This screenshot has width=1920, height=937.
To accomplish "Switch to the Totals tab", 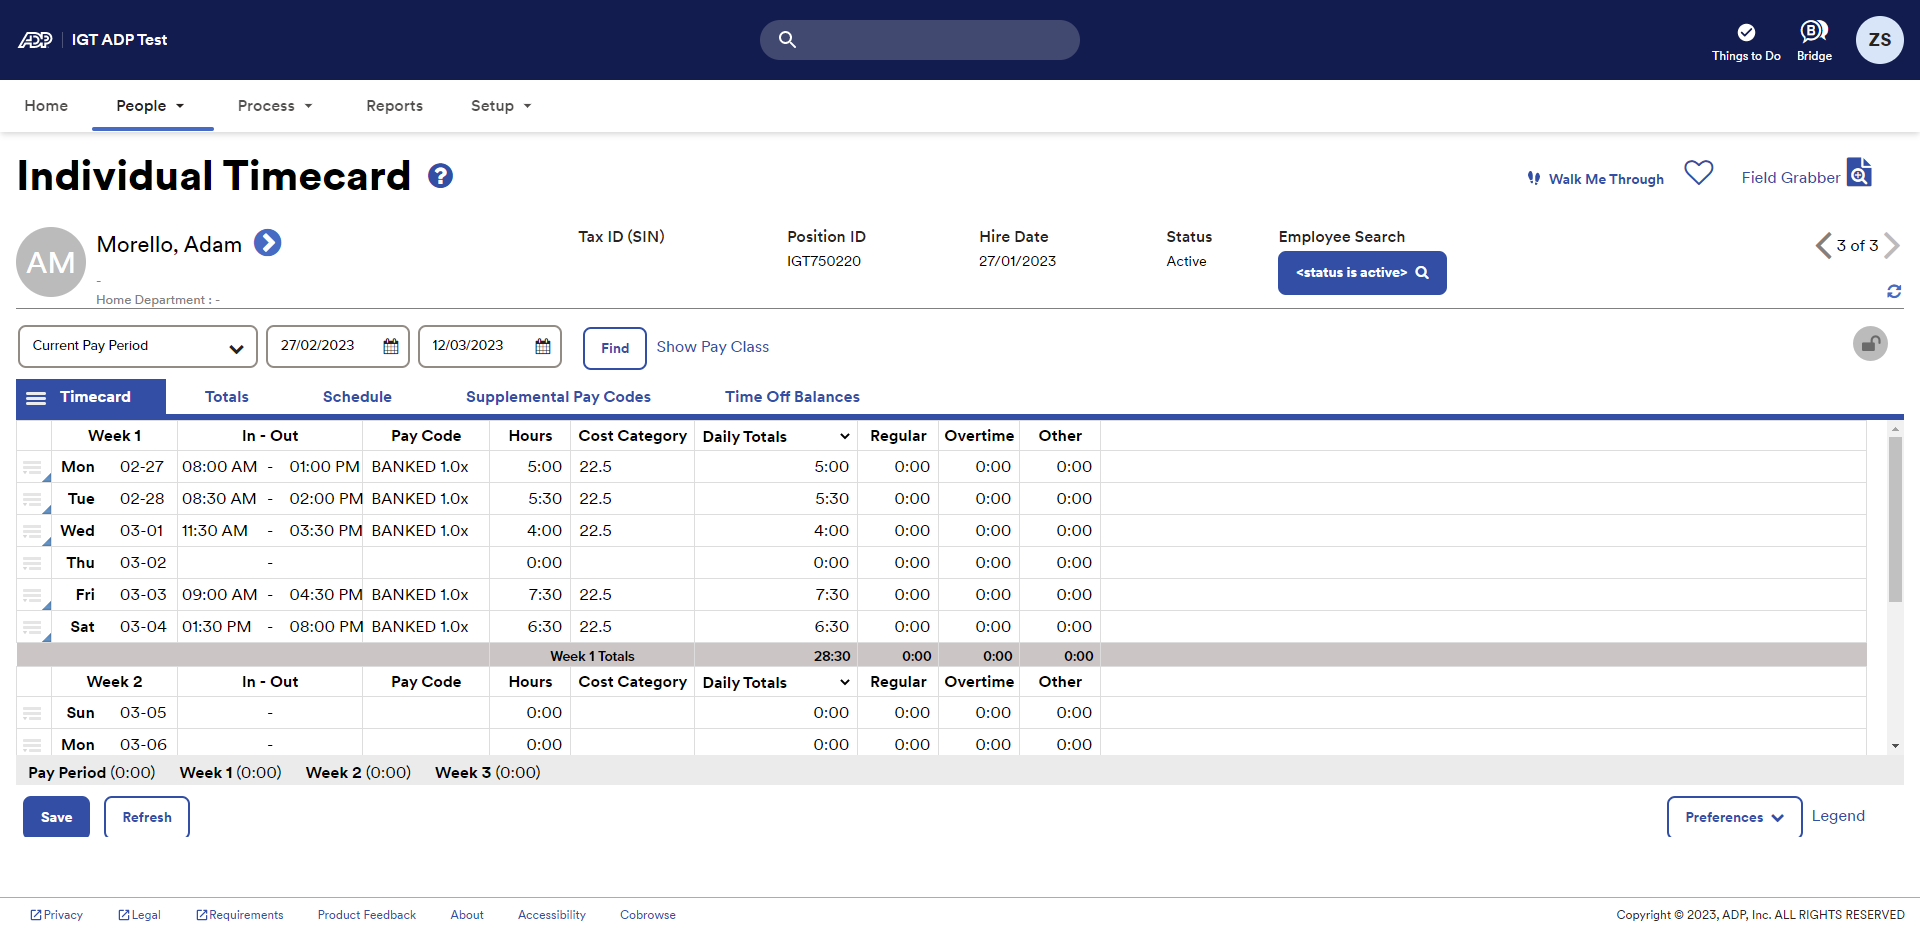I will [226, 397].
